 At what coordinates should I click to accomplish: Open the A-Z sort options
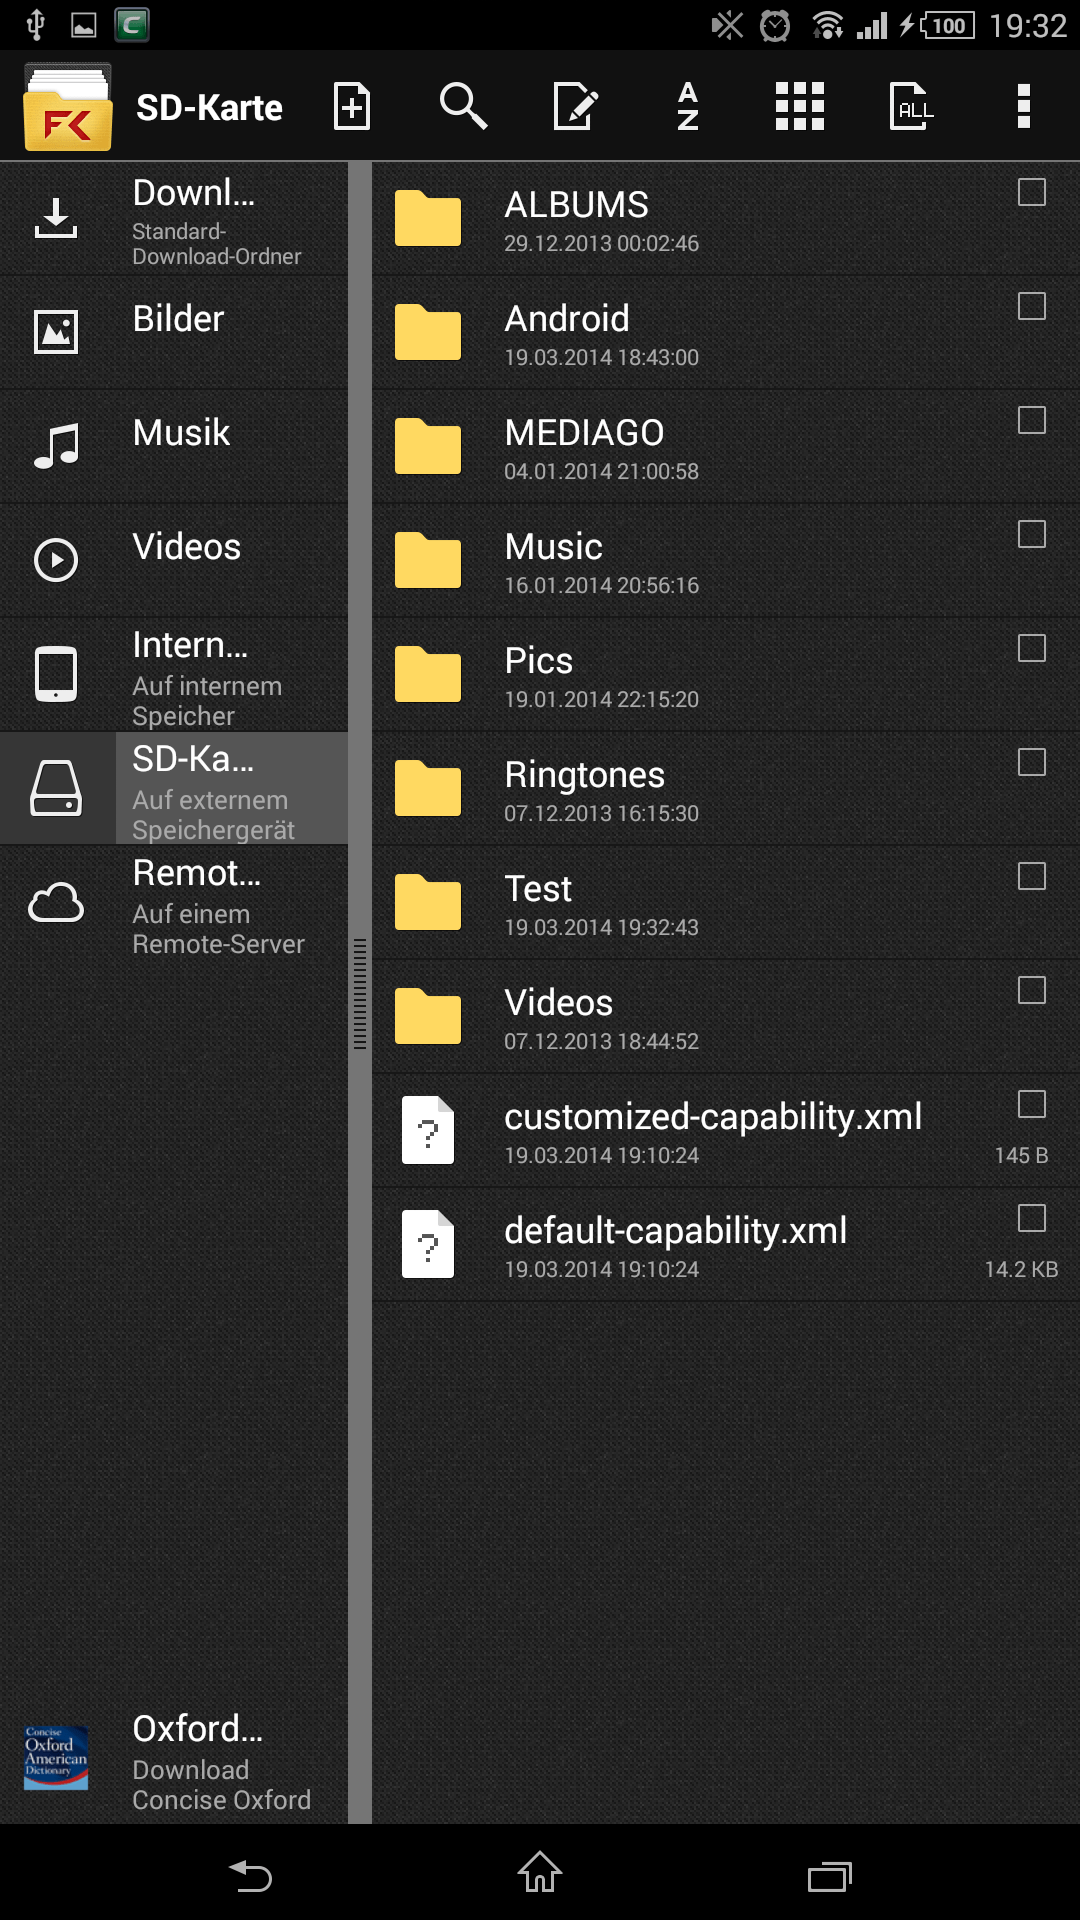(688, 106)
